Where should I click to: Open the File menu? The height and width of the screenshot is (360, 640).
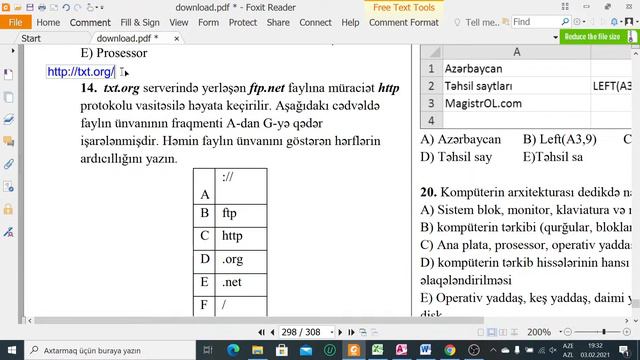16,22
